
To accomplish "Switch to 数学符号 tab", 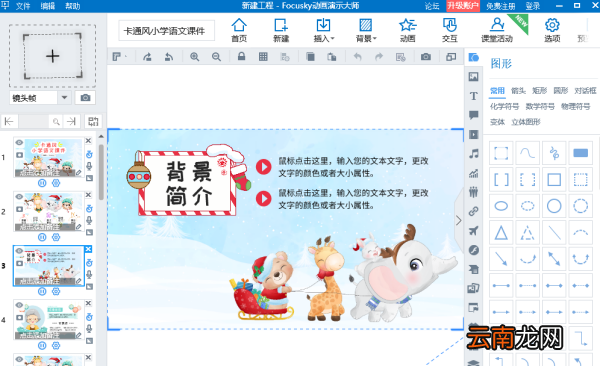I will [x=540, y=106].
